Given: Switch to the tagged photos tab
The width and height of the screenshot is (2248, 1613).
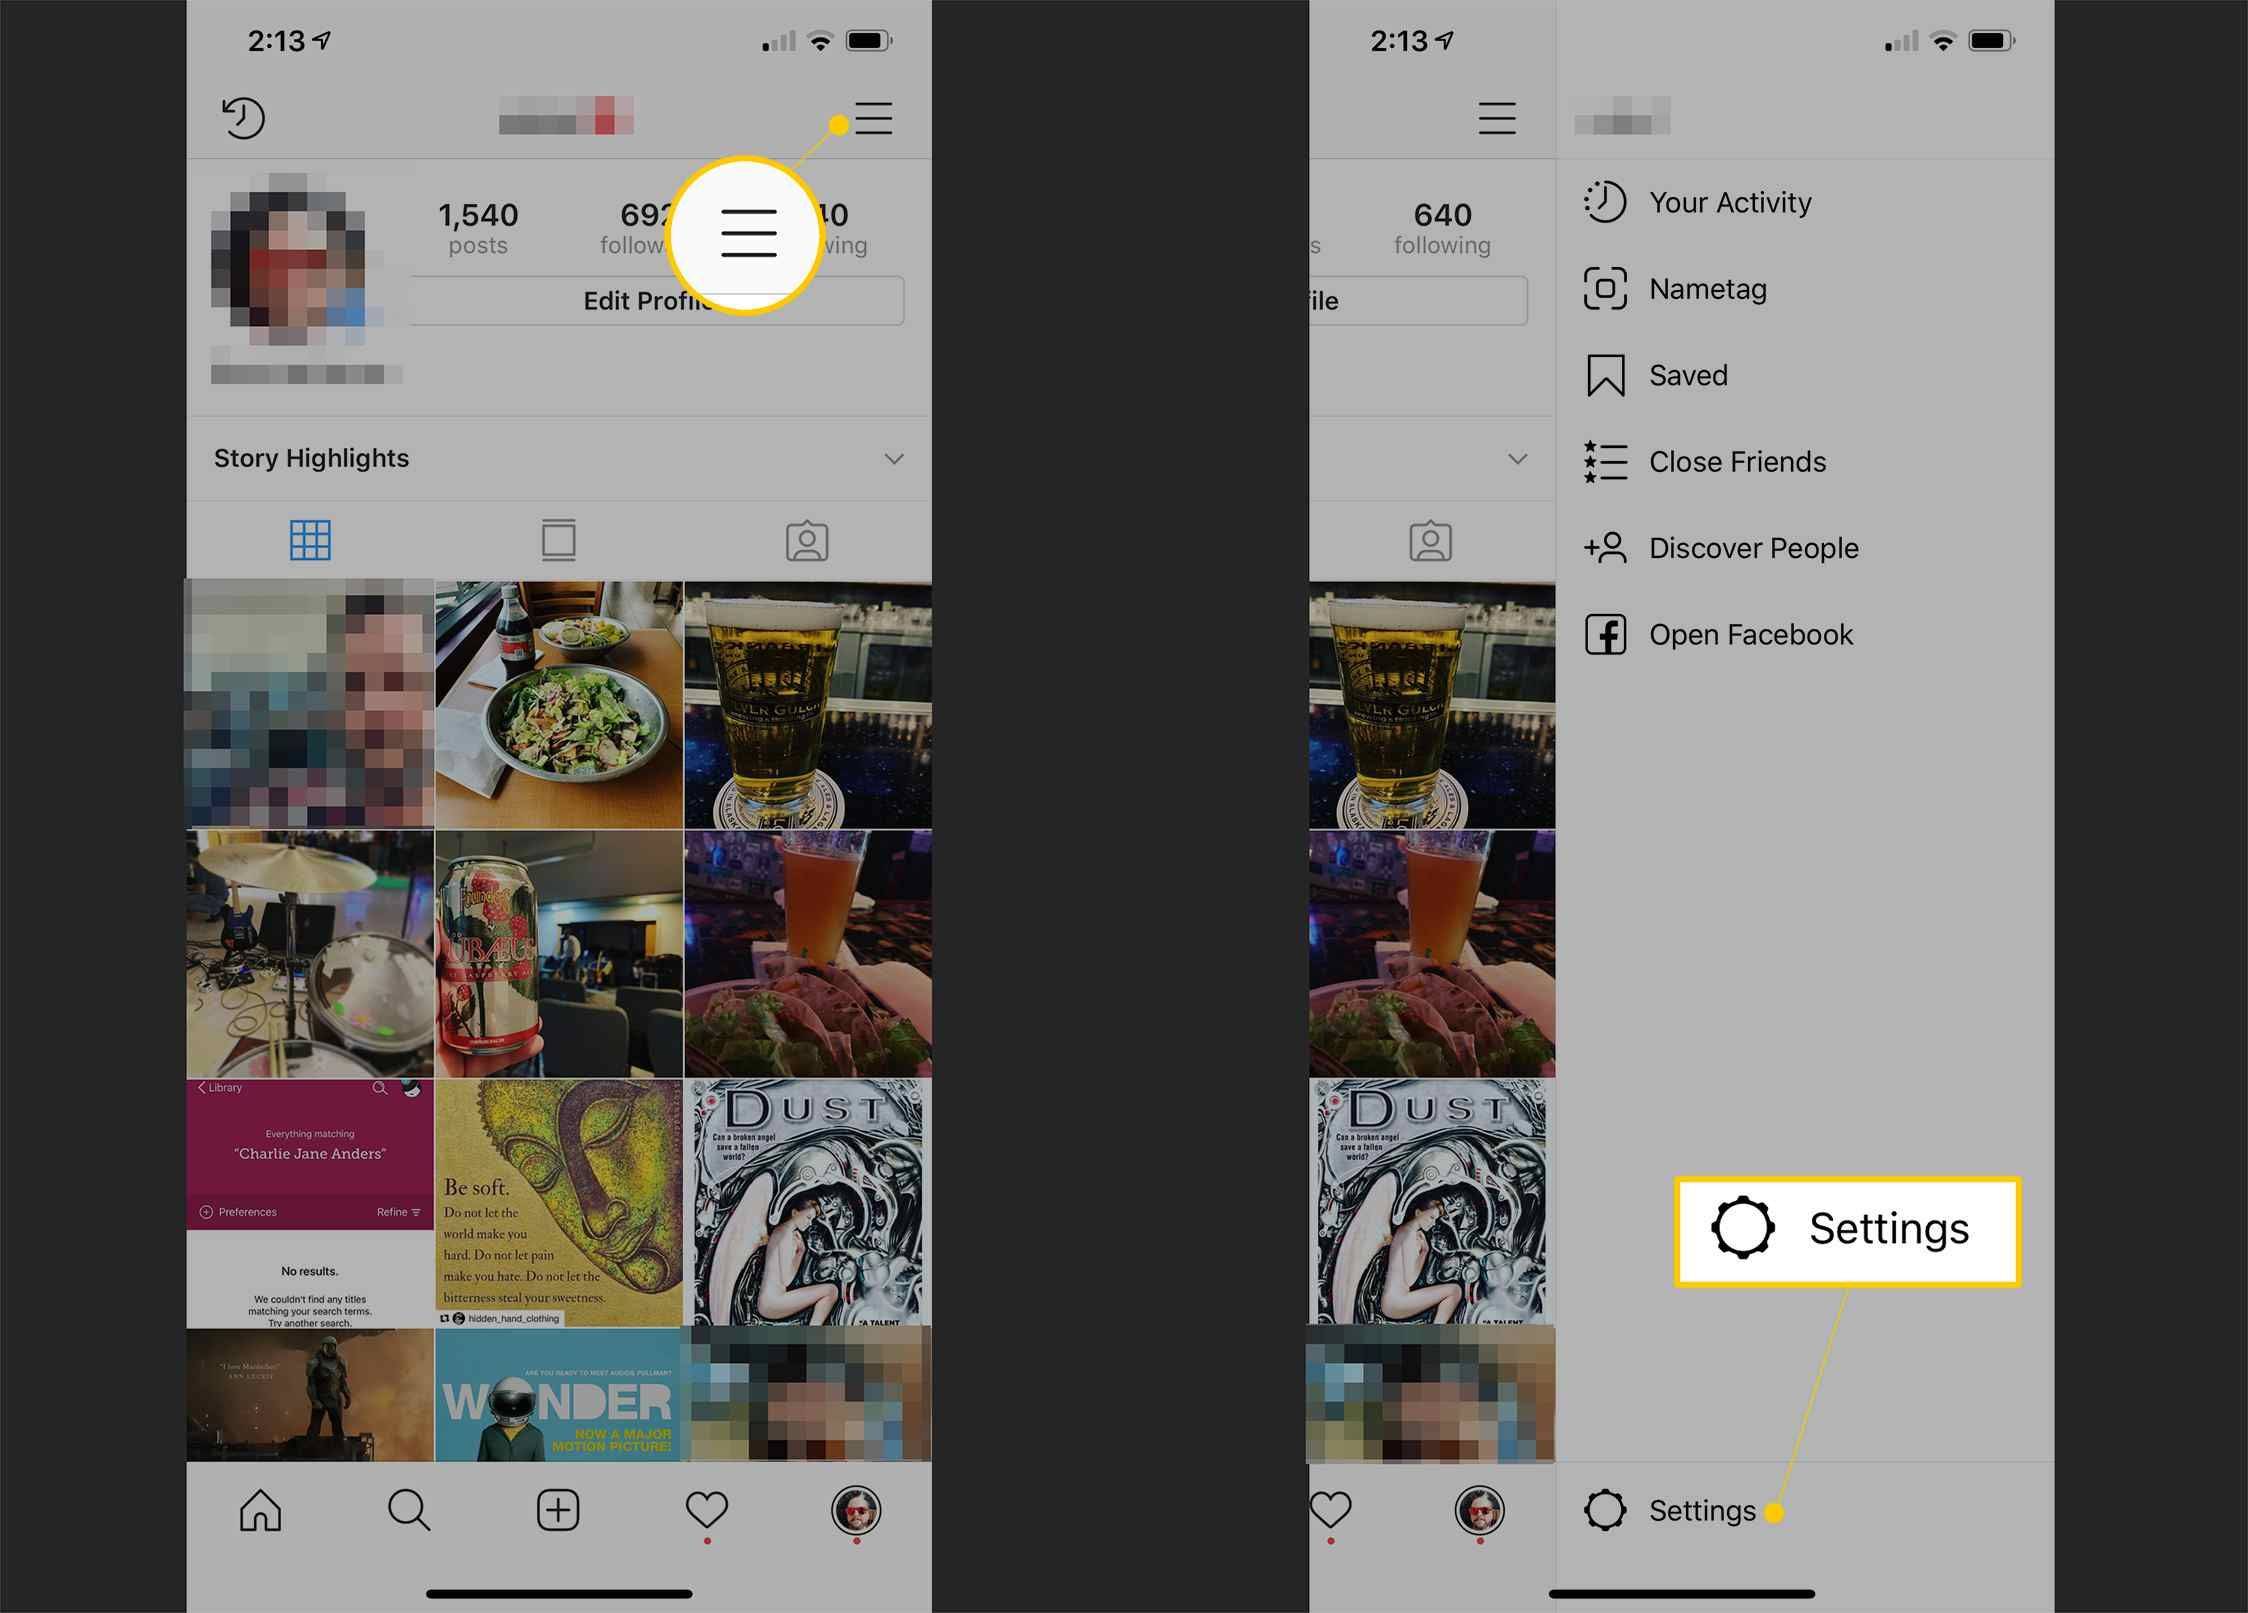Looking at the screenshot, I should click(x=806, y=539).
